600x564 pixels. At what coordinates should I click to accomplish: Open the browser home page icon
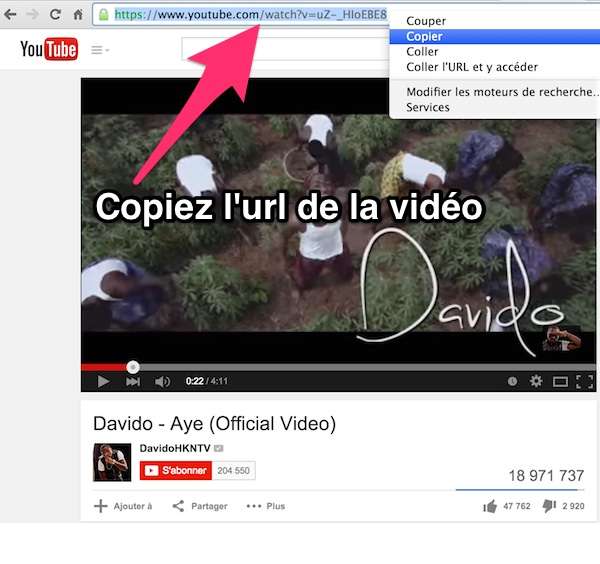point(78,15)
